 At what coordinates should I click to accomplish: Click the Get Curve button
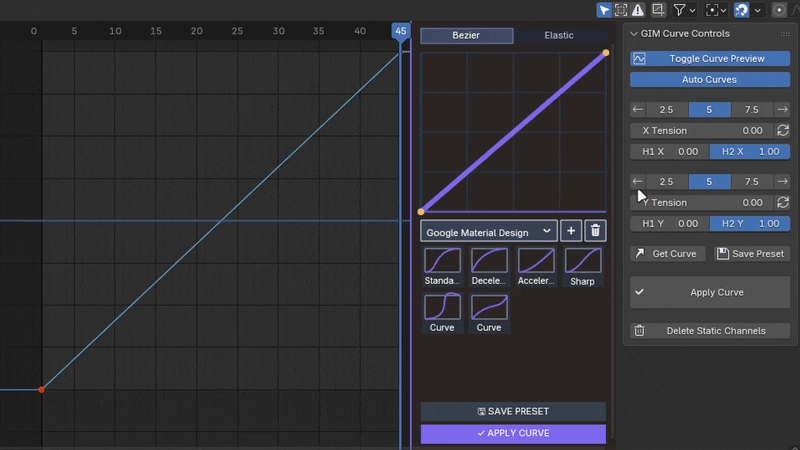tap(667, 254)
